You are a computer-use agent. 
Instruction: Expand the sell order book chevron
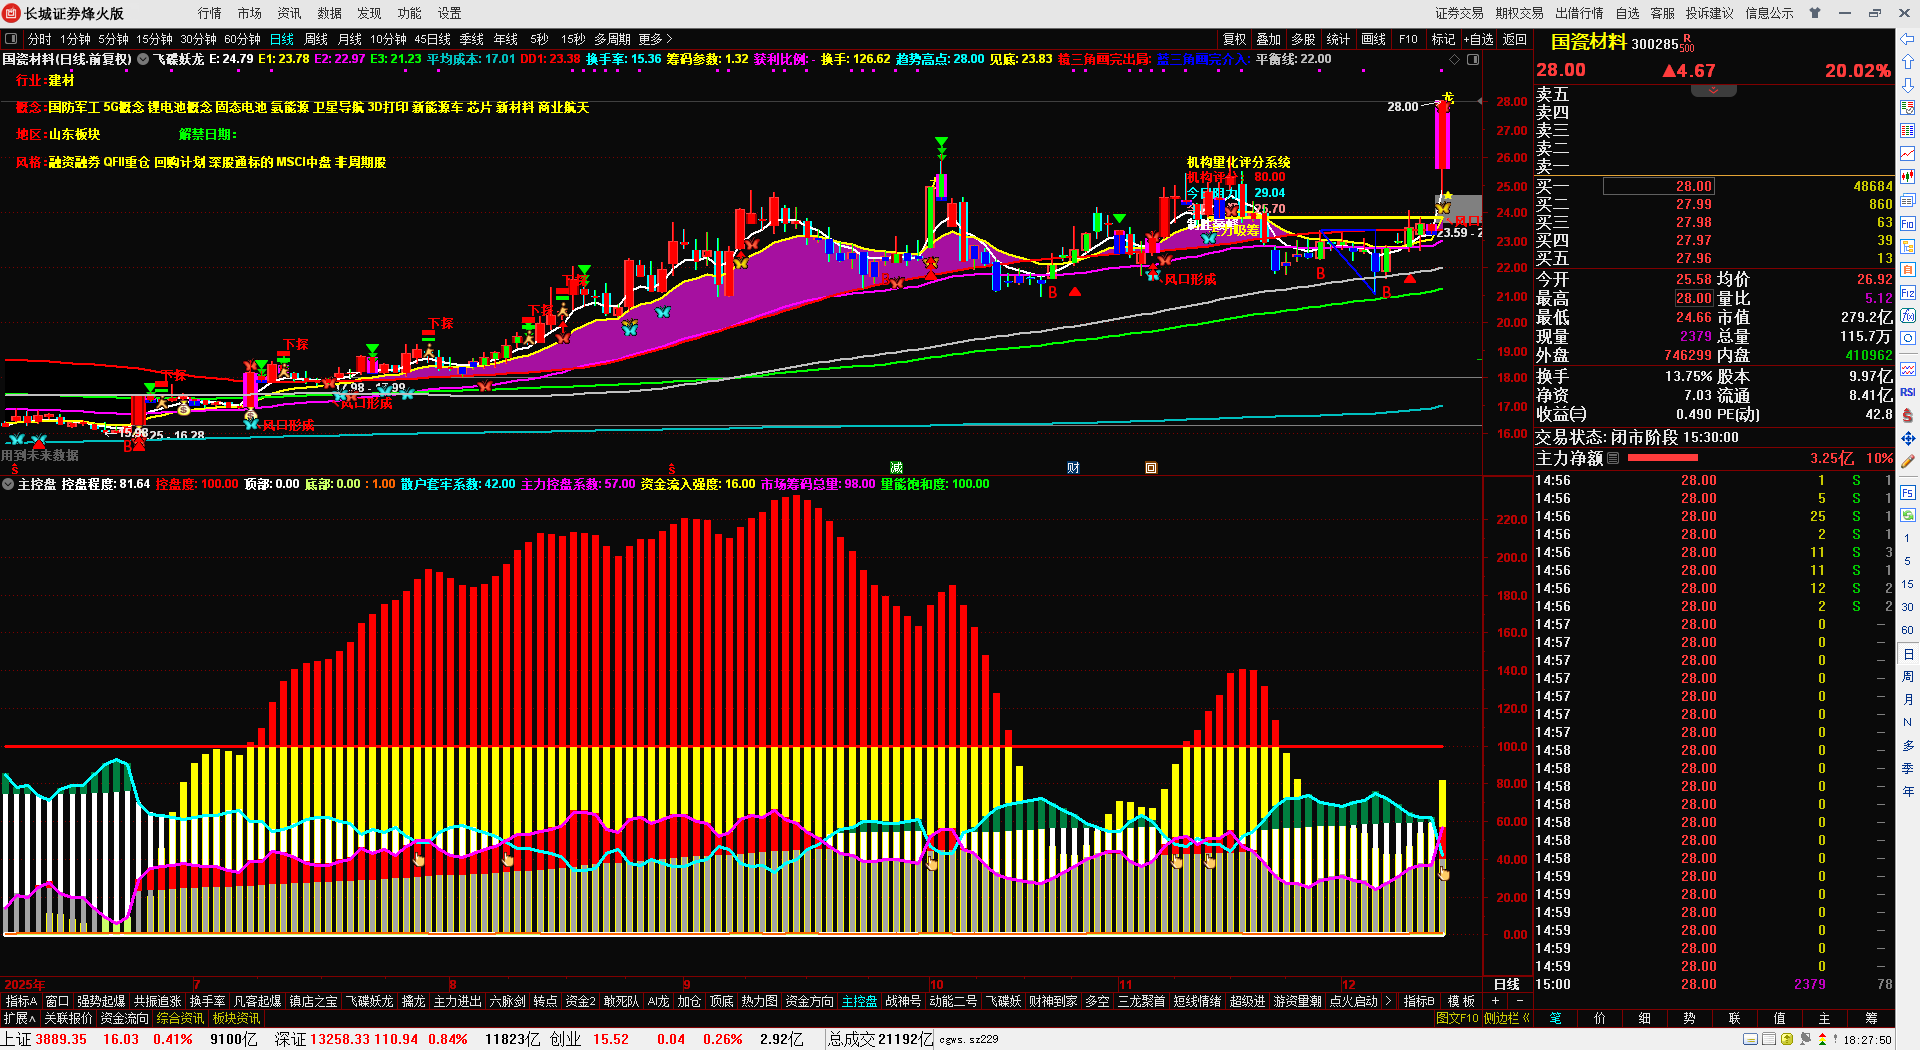coord(1713,91)
